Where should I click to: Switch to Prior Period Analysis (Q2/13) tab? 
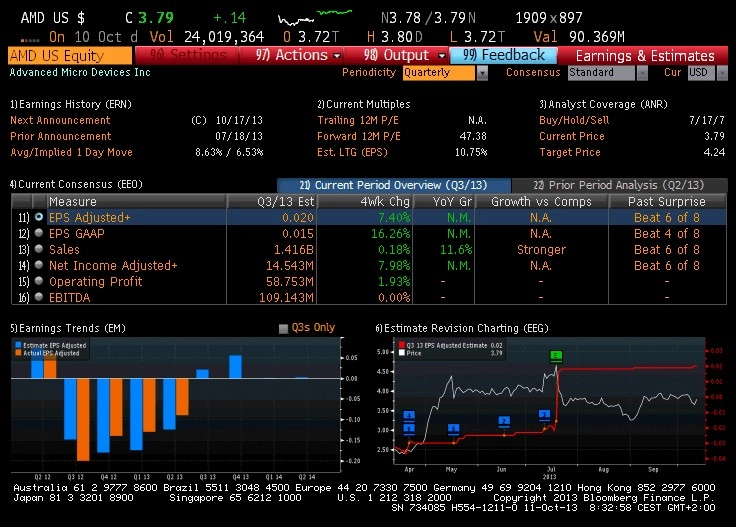pyautogui.click(x=619, y=185)
